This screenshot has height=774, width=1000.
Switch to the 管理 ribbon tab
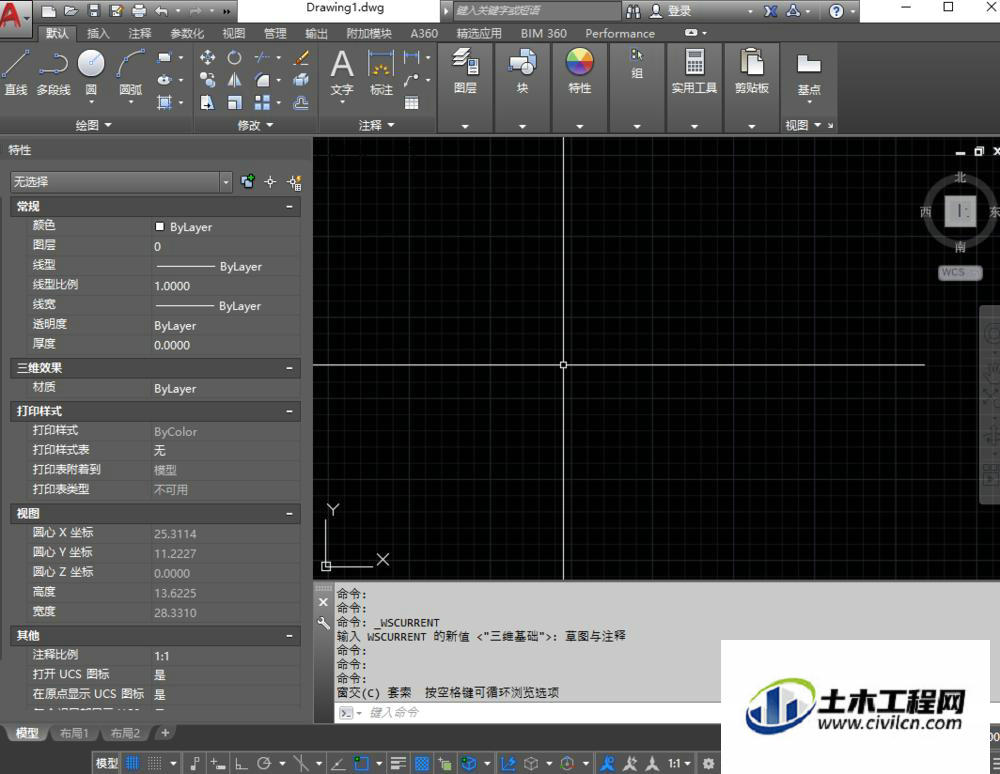275,33
